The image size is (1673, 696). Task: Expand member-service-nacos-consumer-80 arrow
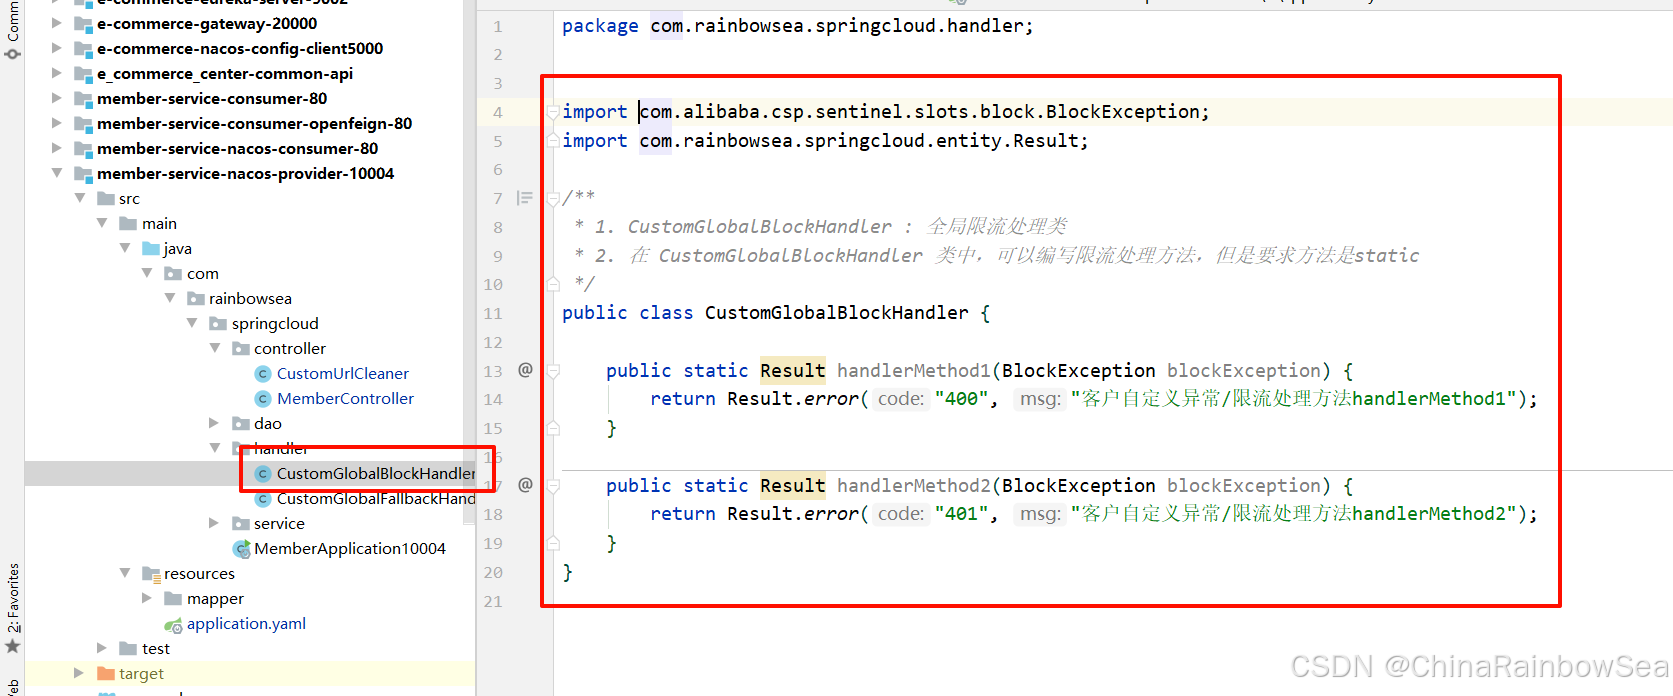[x=57, y=148]
